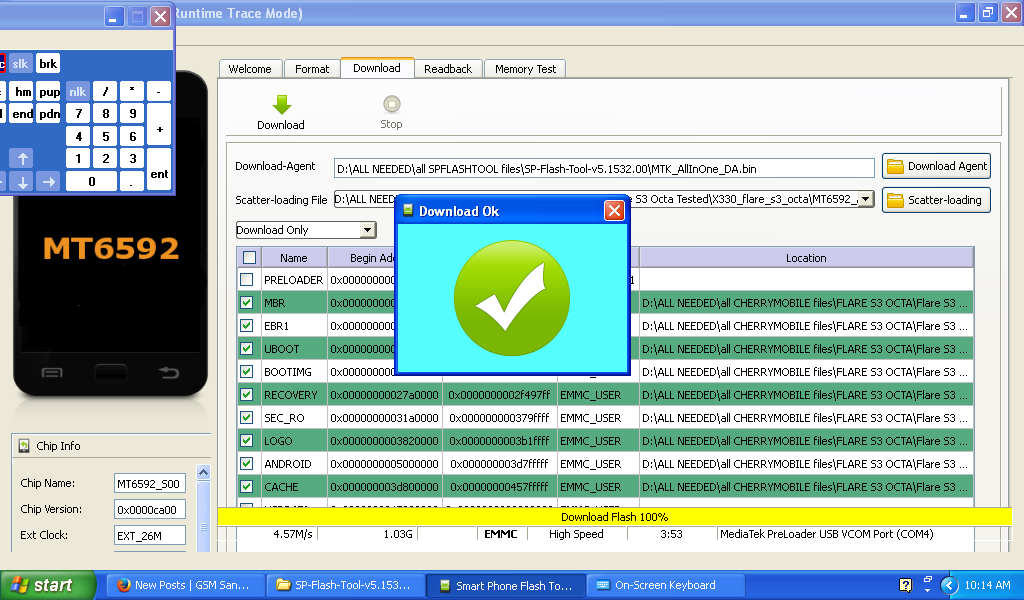The width and height of the screenshot is (1024, 600).
Task: Uncheck the RECOVERY partition checkbox
Action: 247,395
